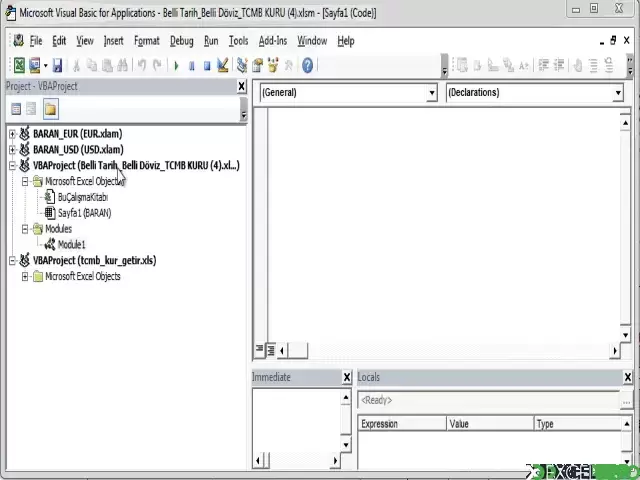This screenshot has width=640, height=480.
Task: Click the Expression column header in Locals
Action: click(402, 424)
